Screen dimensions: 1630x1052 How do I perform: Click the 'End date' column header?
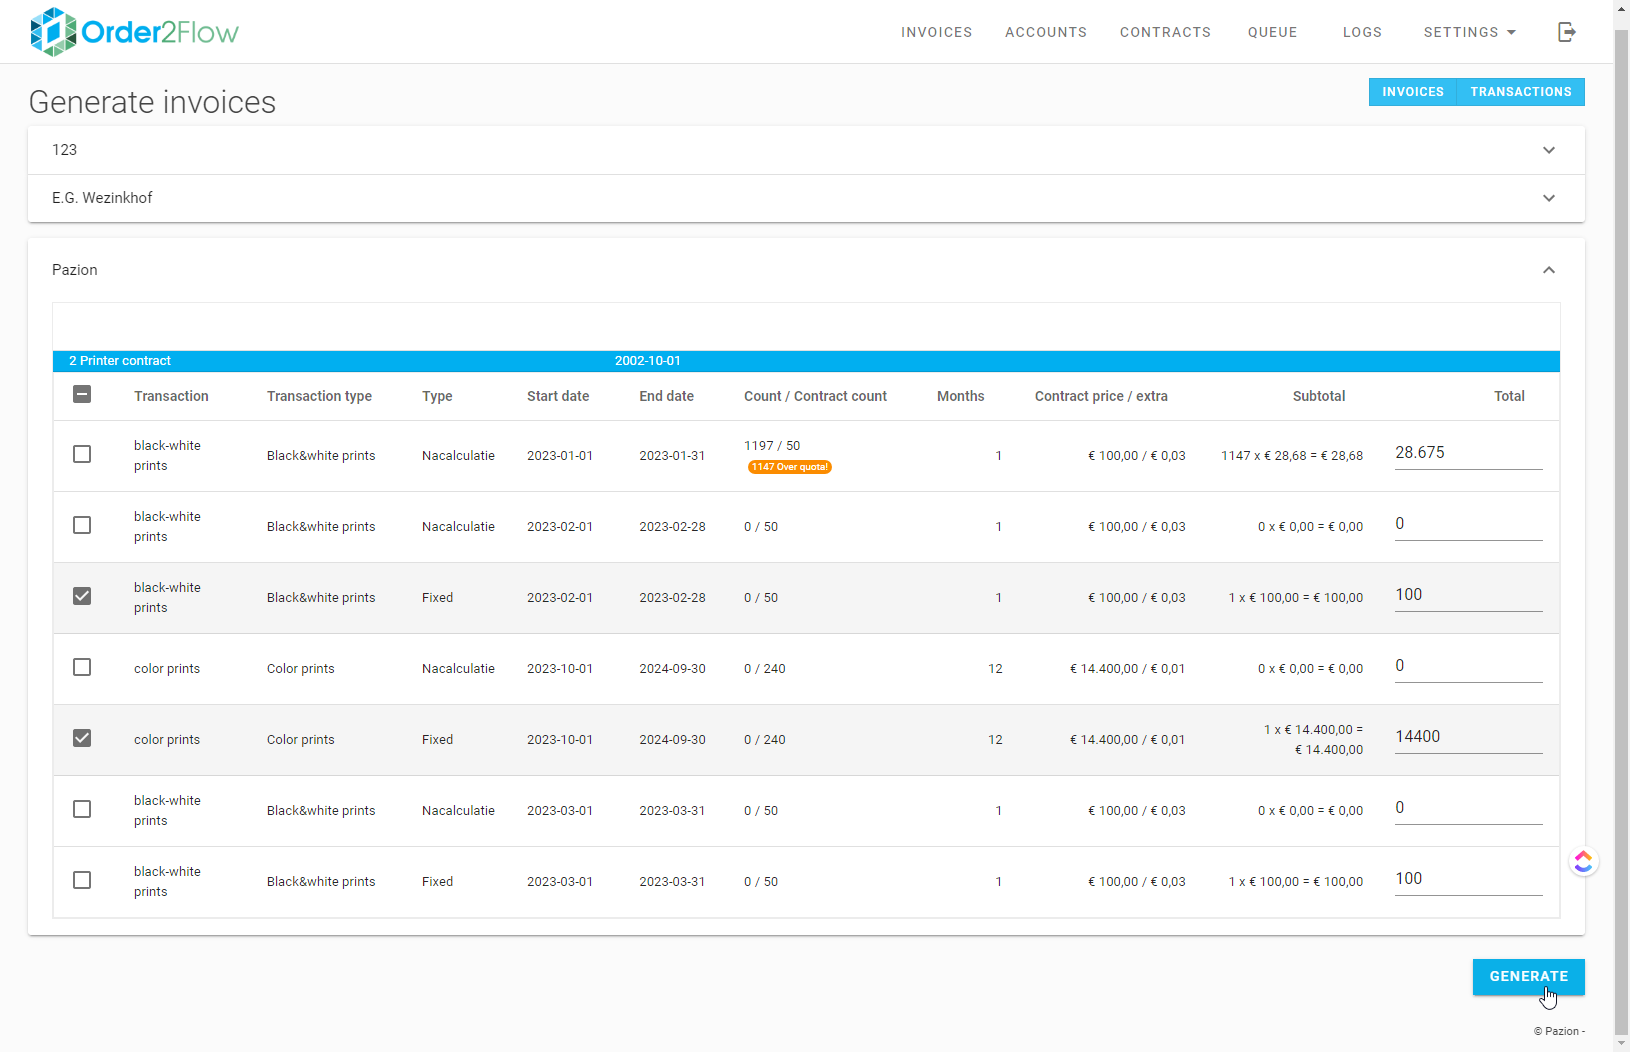[x=666, y=396]
